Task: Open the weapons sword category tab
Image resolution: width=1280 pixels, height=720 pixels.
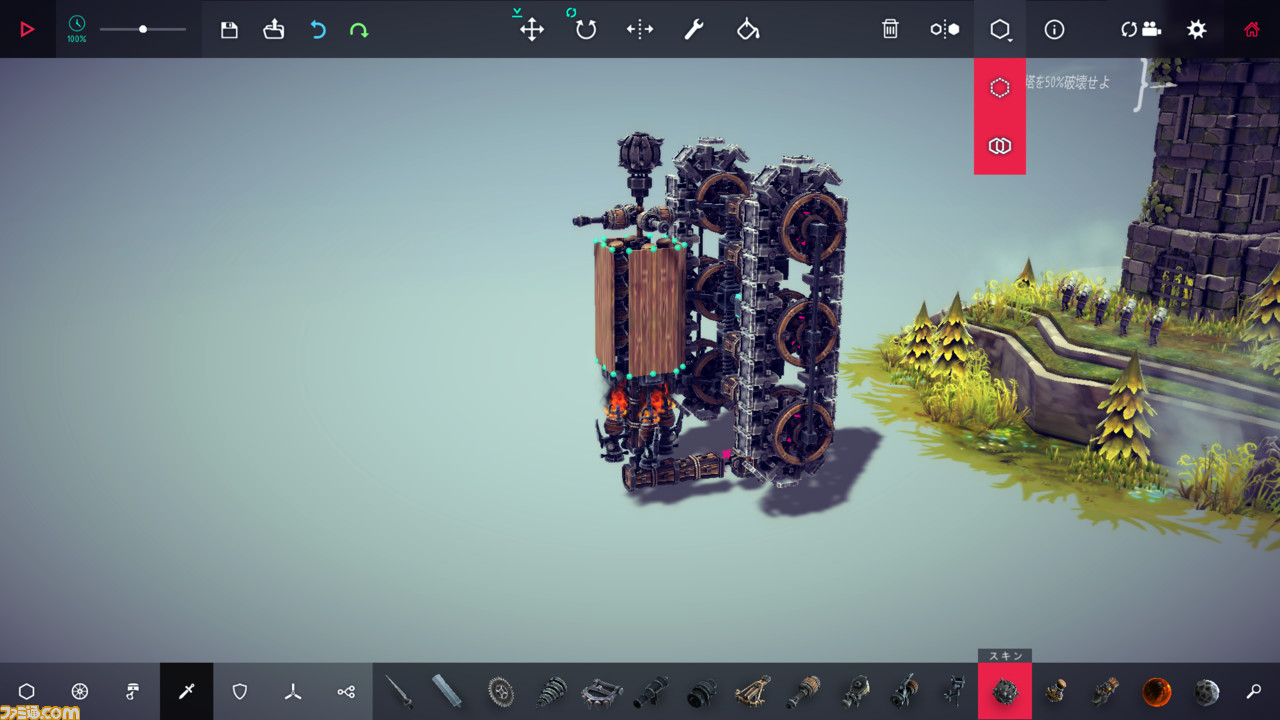Action: click(x=186, y=691)
